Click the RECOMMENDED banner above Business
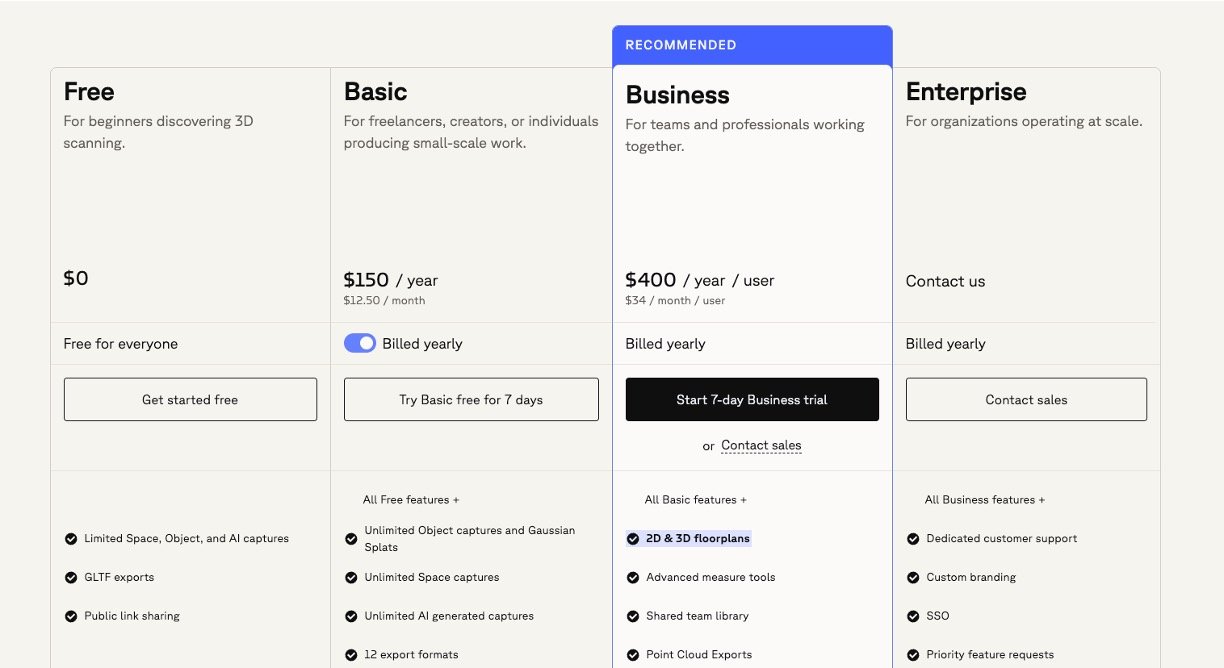 [752, 45]
